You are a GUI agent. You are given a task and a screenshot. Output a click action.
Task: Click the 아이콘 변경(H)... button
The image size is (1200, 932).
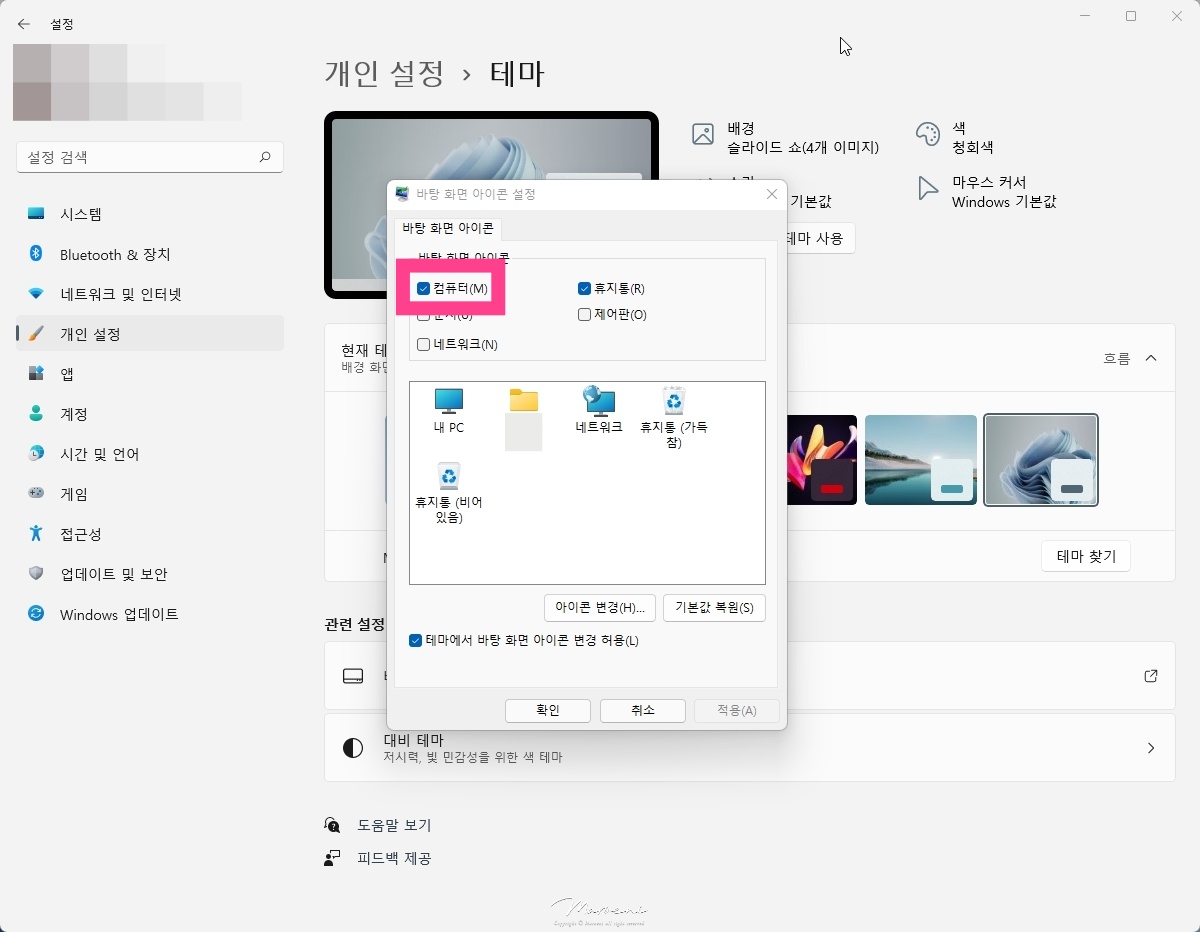tap(600, 608)
